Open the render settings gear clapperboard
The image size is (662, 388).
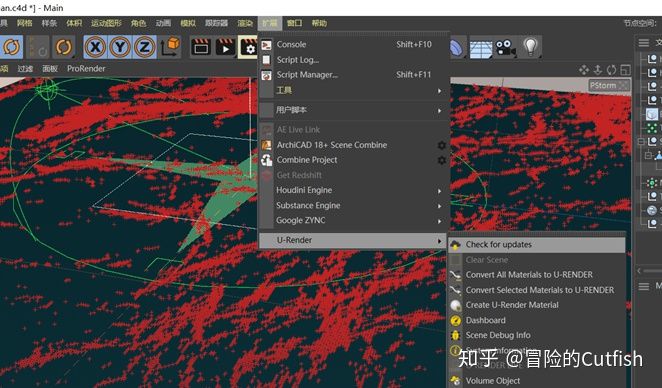click(248, 47)
